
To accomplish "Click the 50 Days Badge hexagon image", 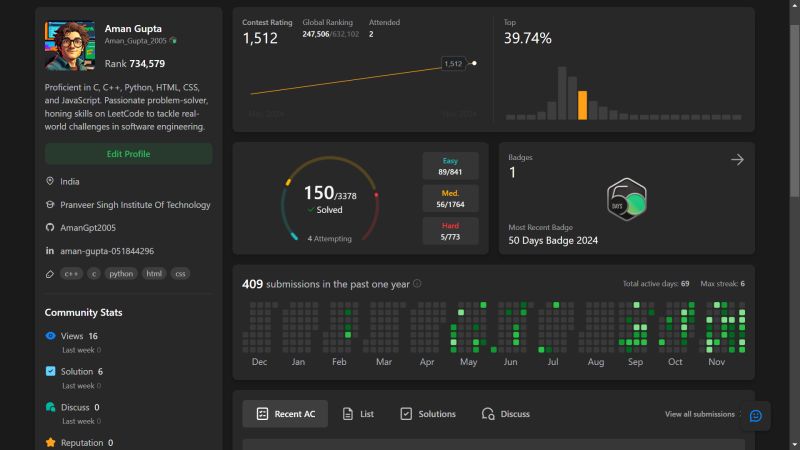I will (x=627, y=199).
